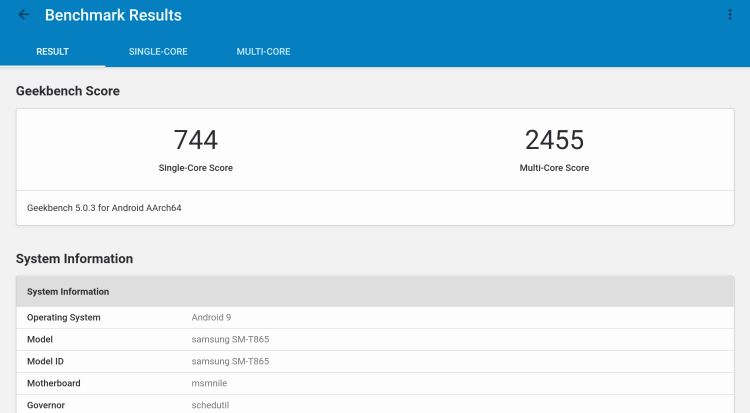Viewport: 750px width, 413px height.
Task: Switch to the RESULT tab
Action: pos(52,52)
